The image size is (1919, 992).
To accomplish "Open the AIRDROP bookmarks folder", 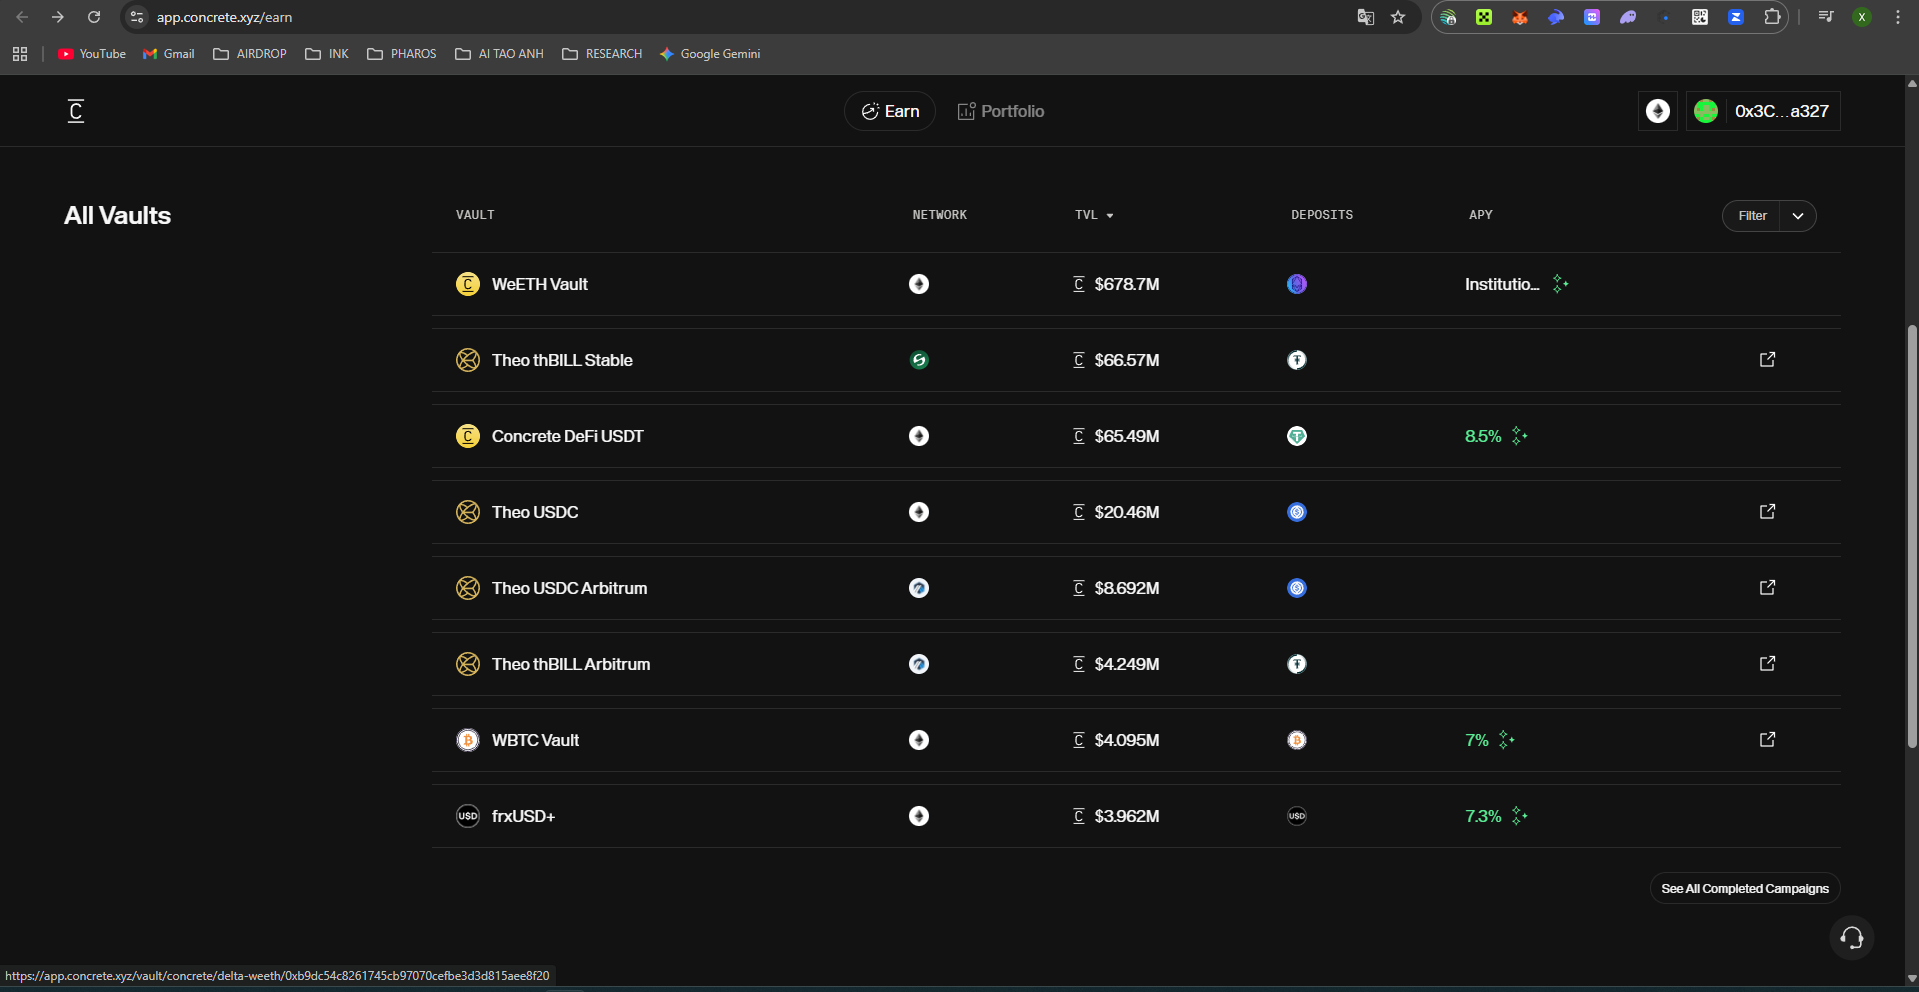I will (250, 54).
